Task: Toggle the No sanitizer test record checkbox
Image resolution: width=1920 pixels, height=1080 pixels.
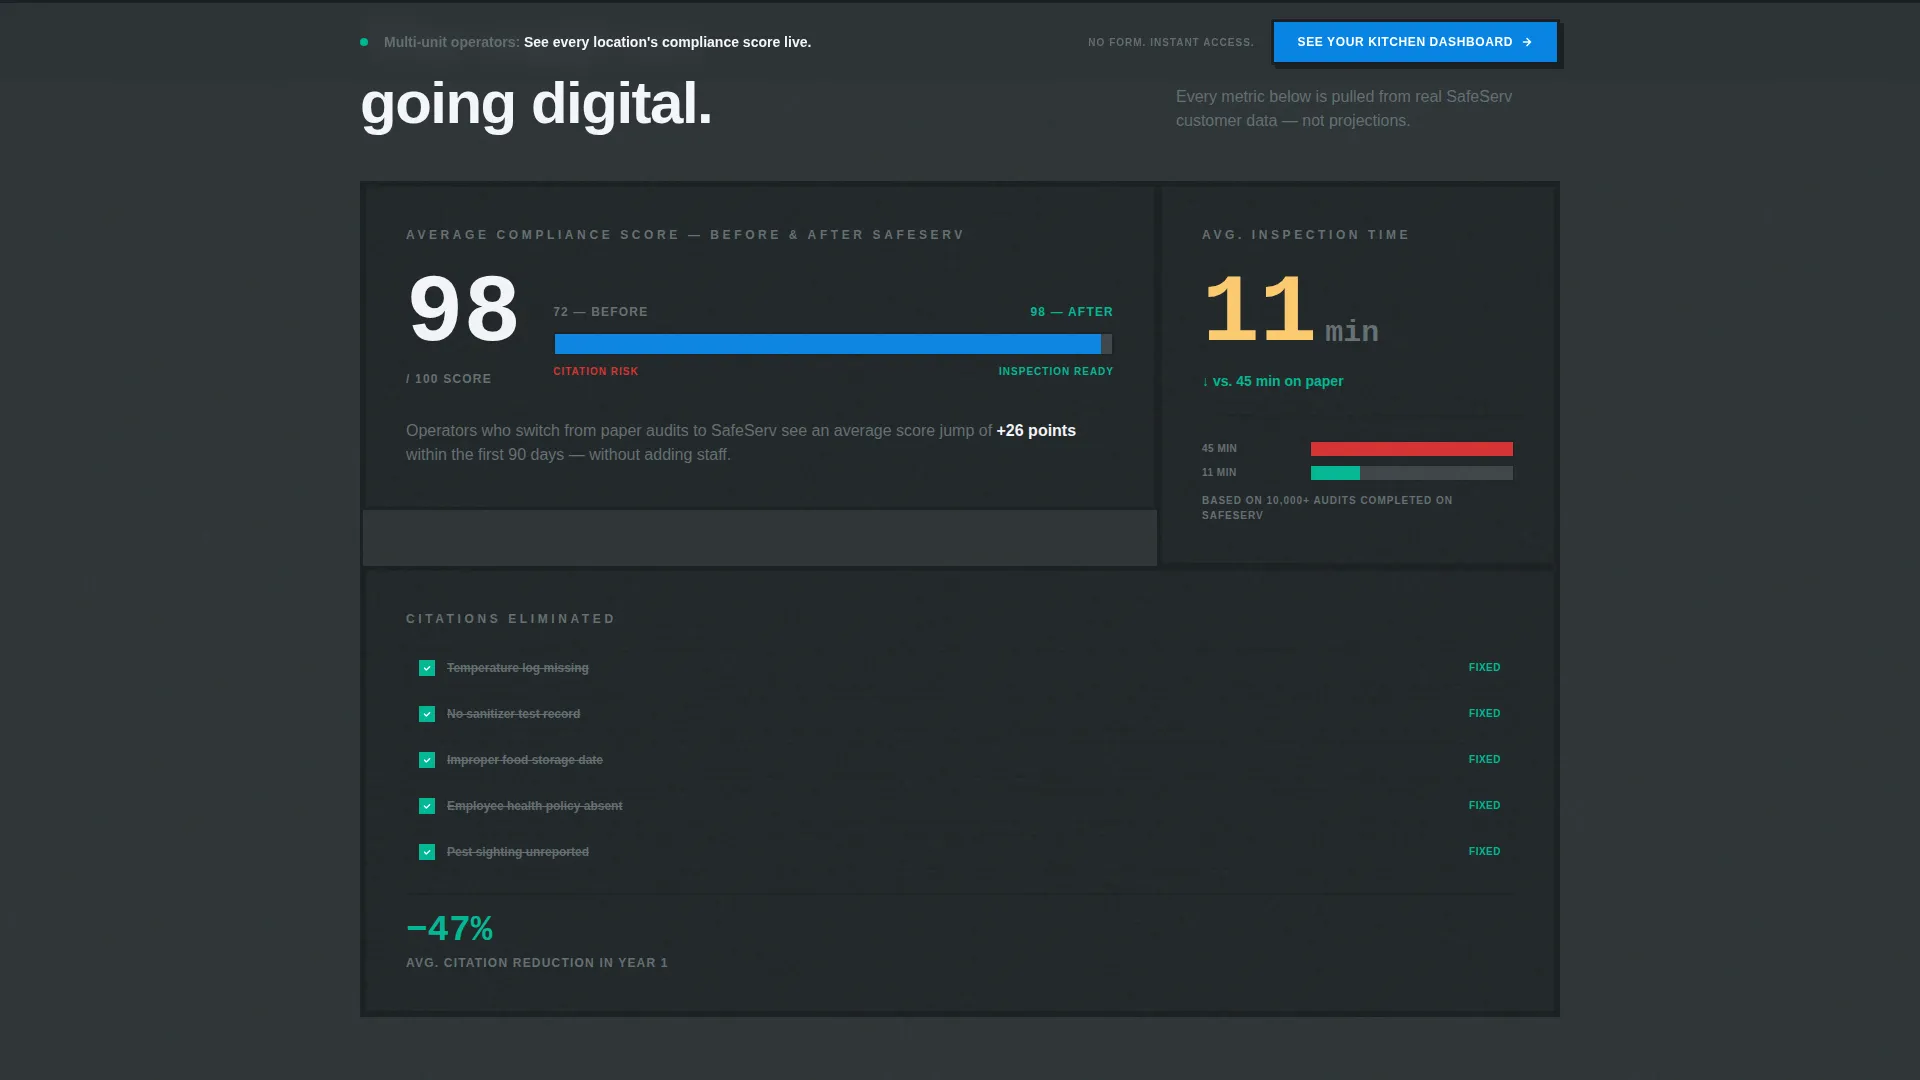Action: 427,714
